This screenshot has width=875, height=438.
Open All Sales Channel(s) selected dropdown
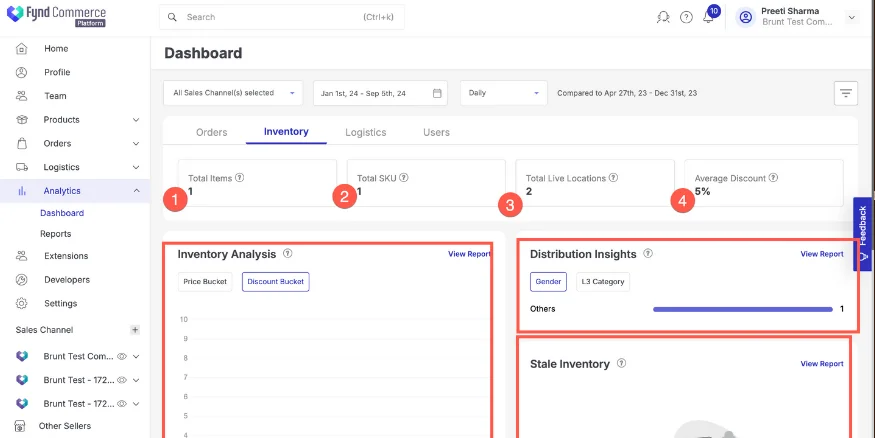tap(233, 93)
